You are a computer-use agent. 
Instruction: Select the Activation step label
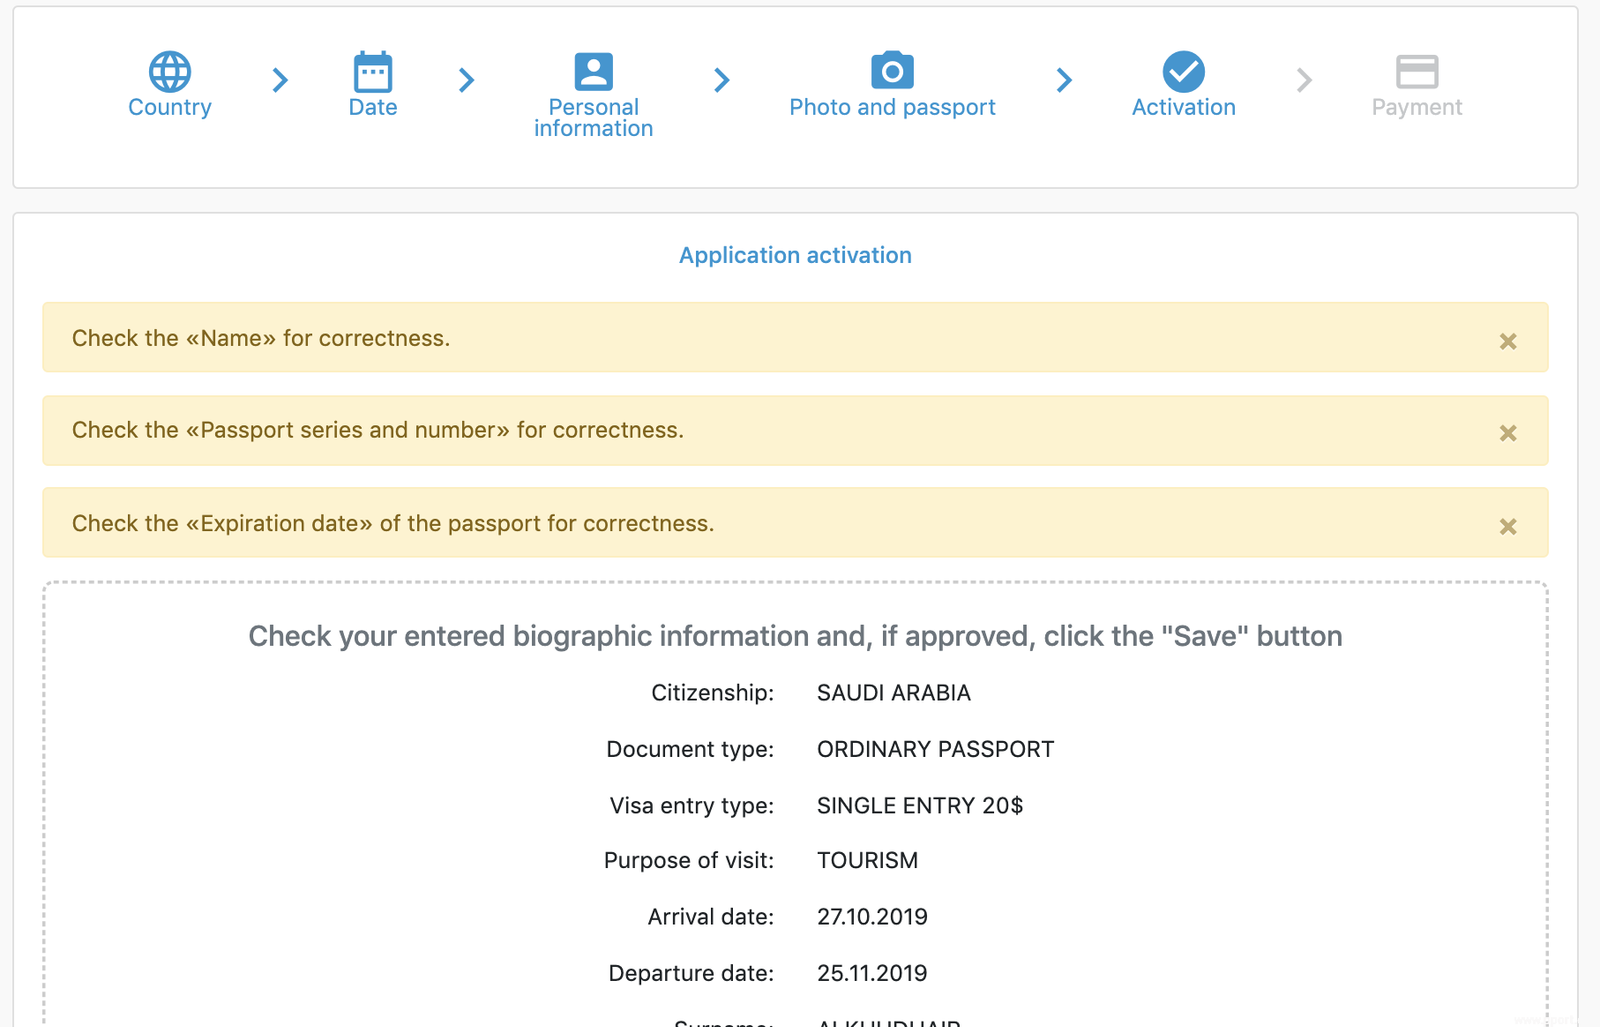[1183, 107]
